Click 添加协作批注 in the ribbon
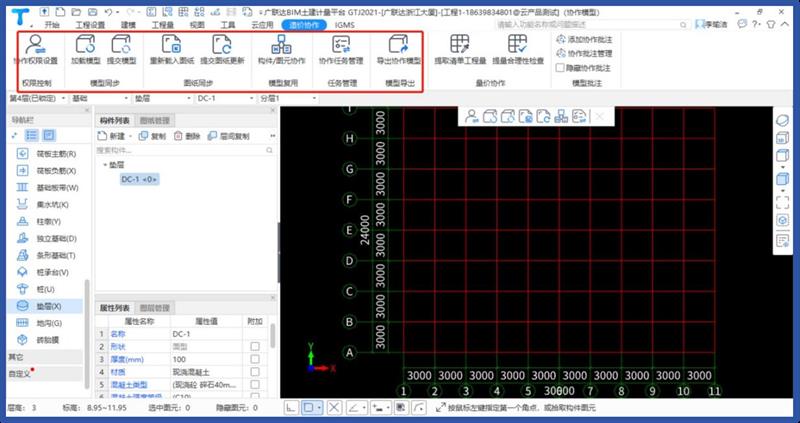Screen dimensions: 800x423 (584, 39)
